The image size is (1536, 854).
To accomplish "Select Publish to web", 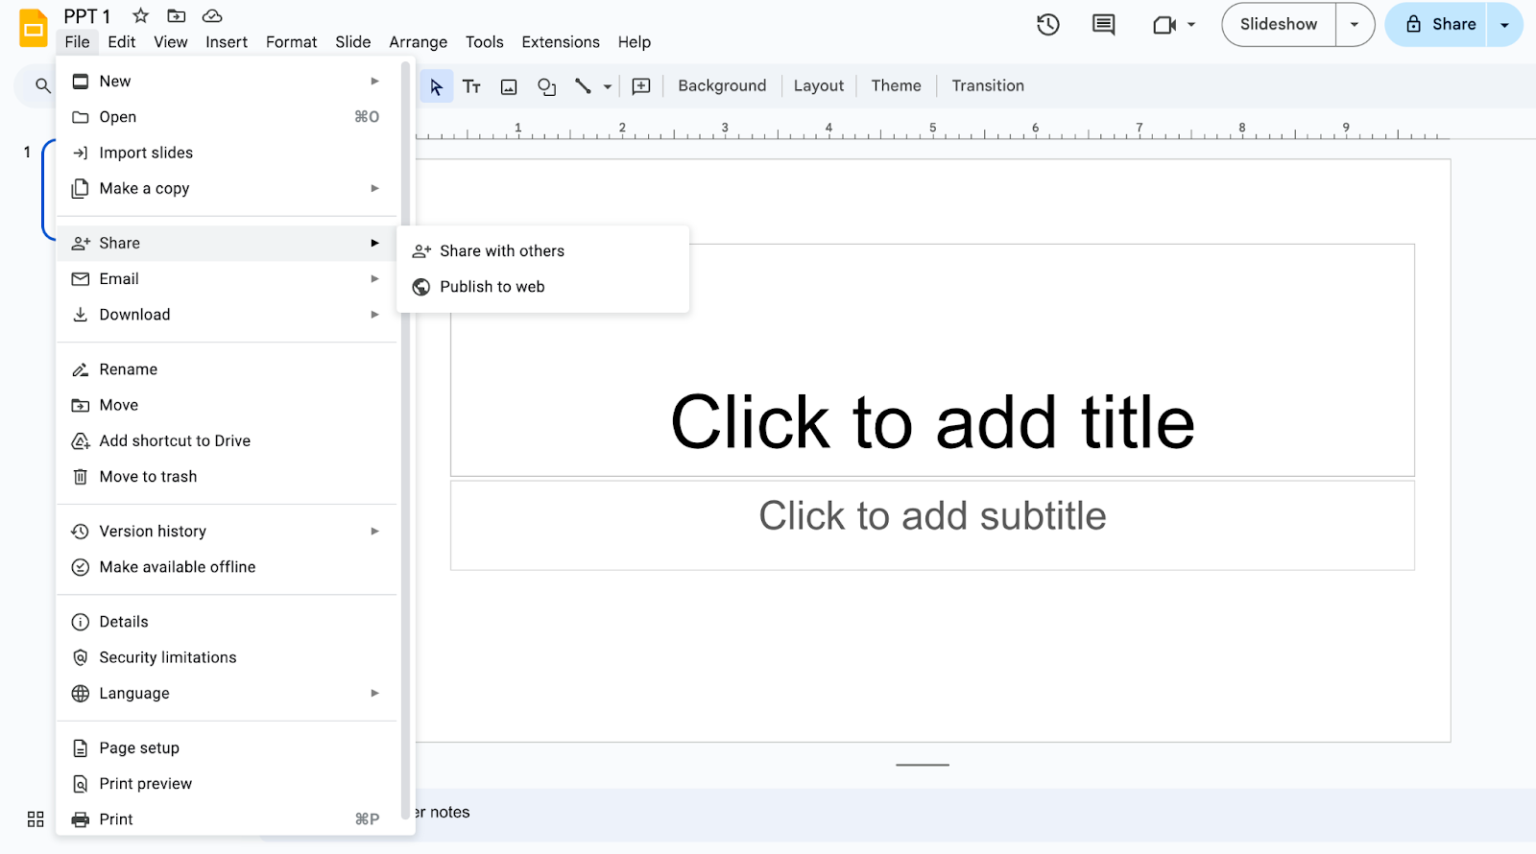I will coord(491,287).
